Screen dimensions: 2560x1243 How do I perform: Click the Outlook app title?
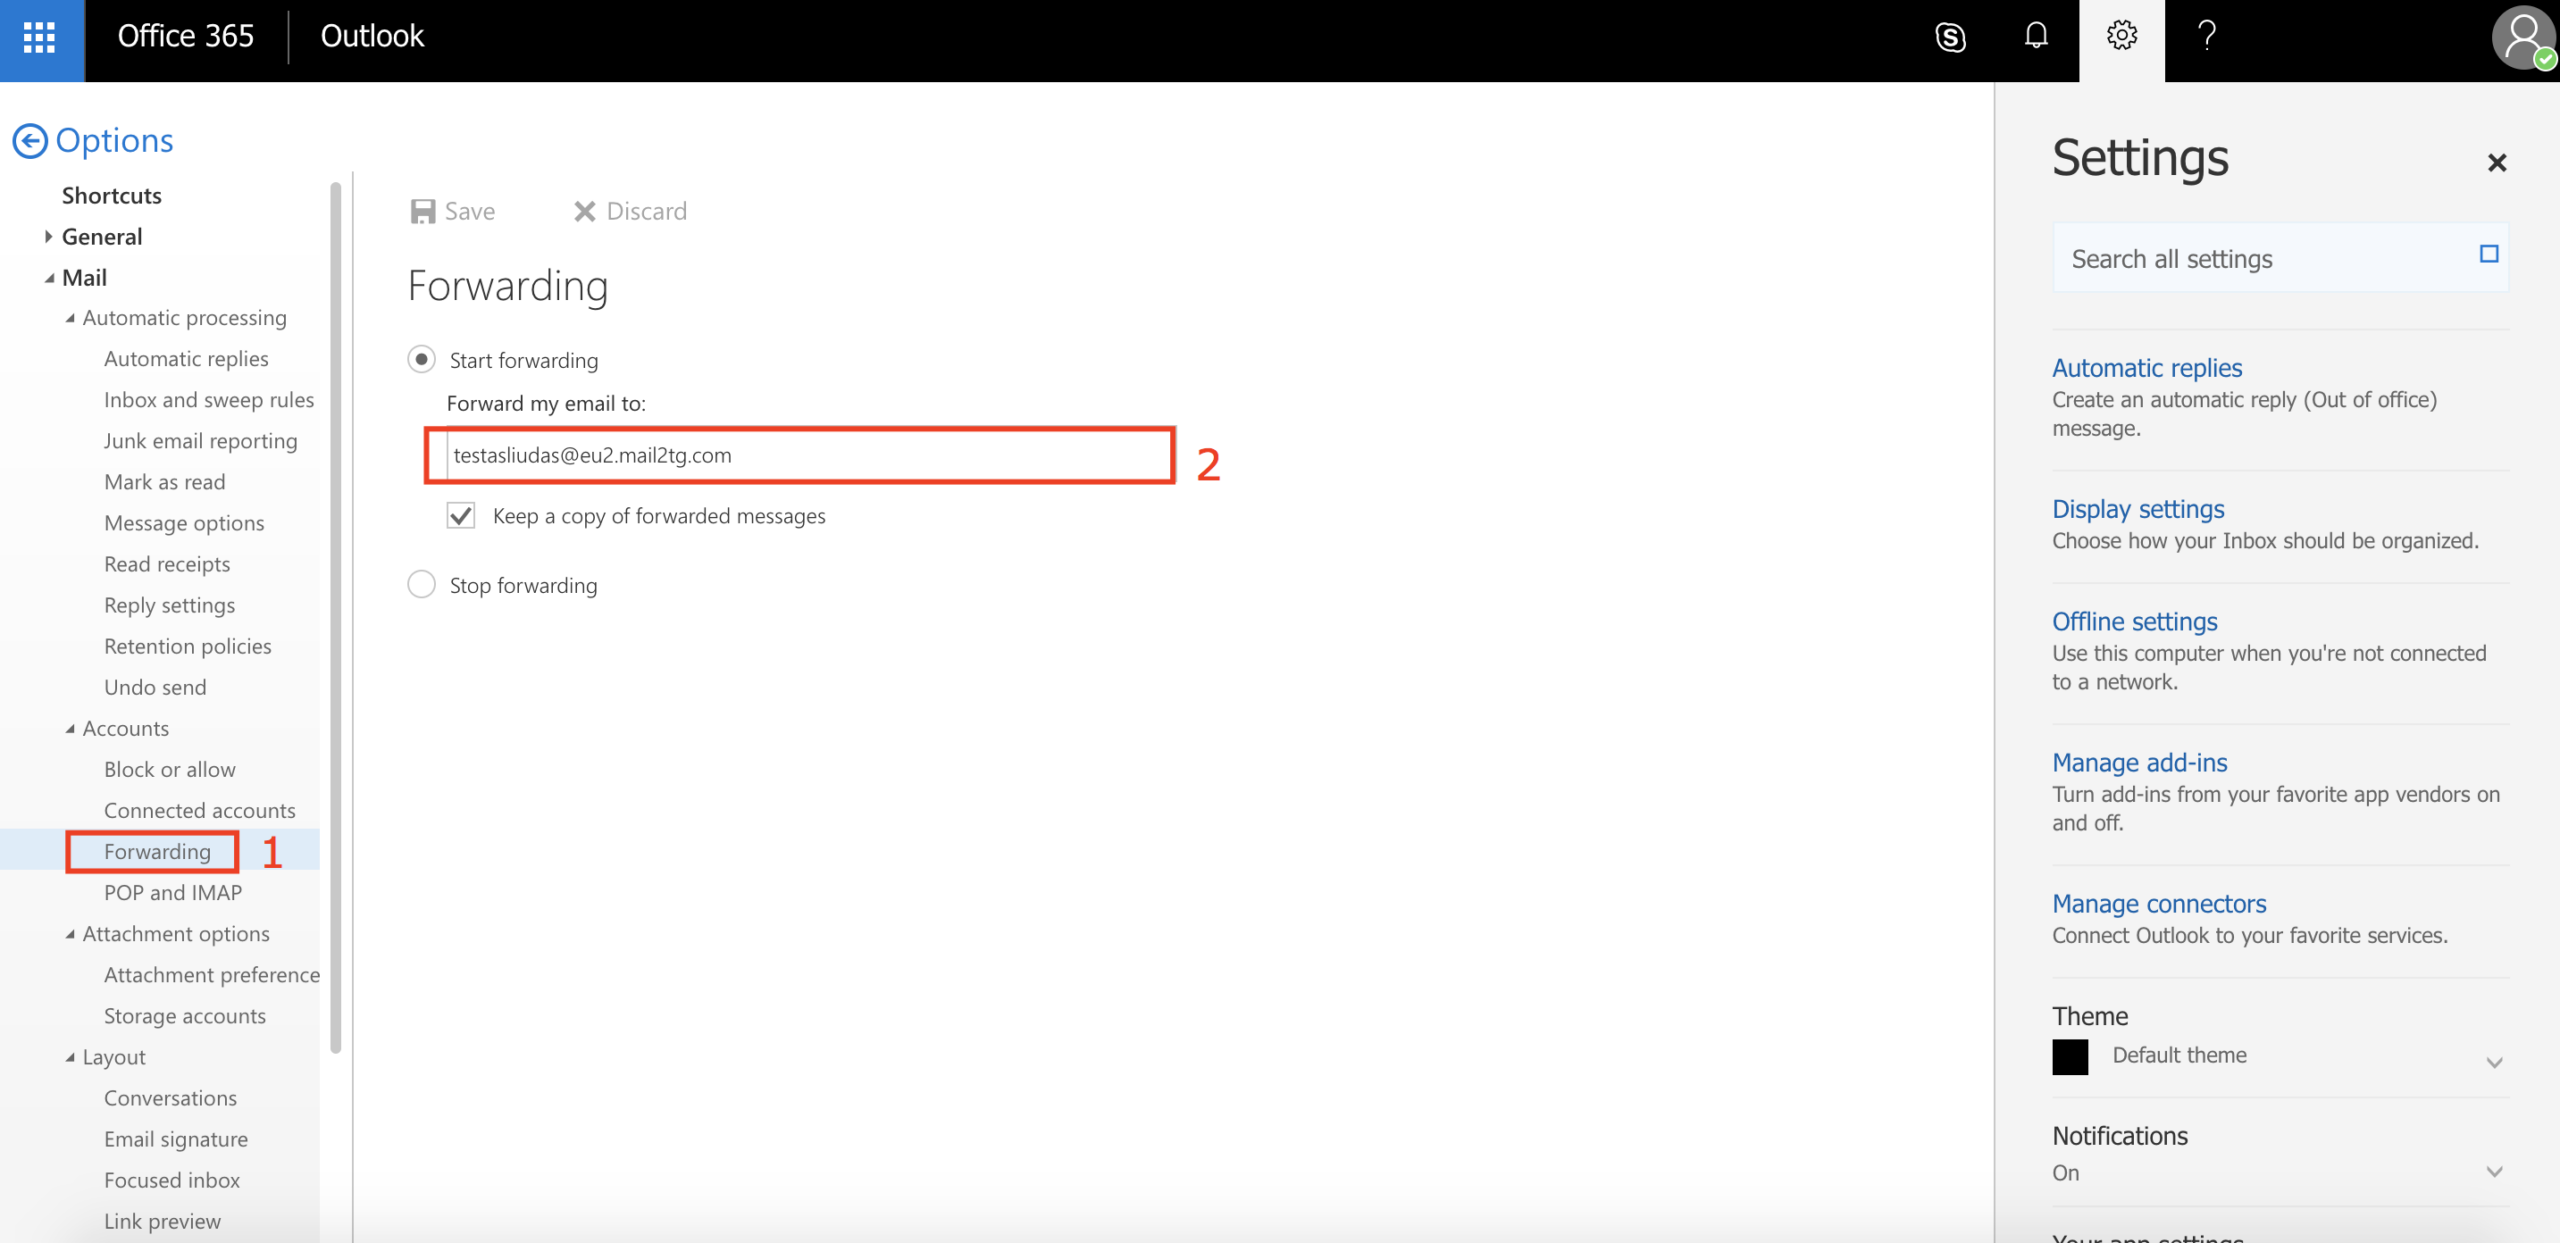click(x=372, y=36)
